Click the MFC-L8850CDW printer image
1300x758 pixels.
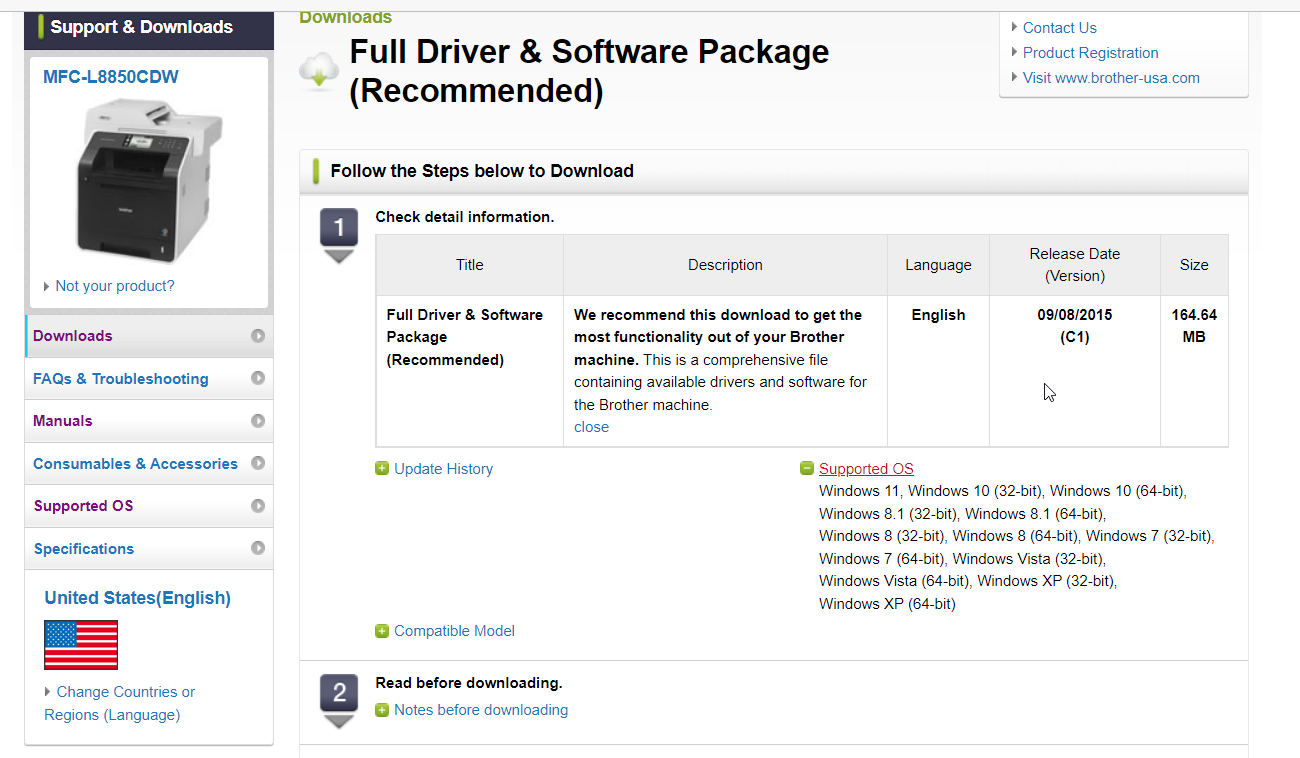pos(148,180)
